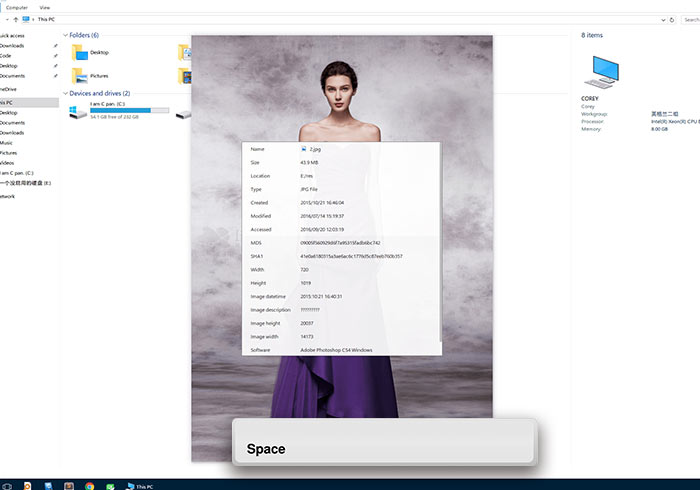Select the Accessed date 2016/09/20 value

pos(322,230)
